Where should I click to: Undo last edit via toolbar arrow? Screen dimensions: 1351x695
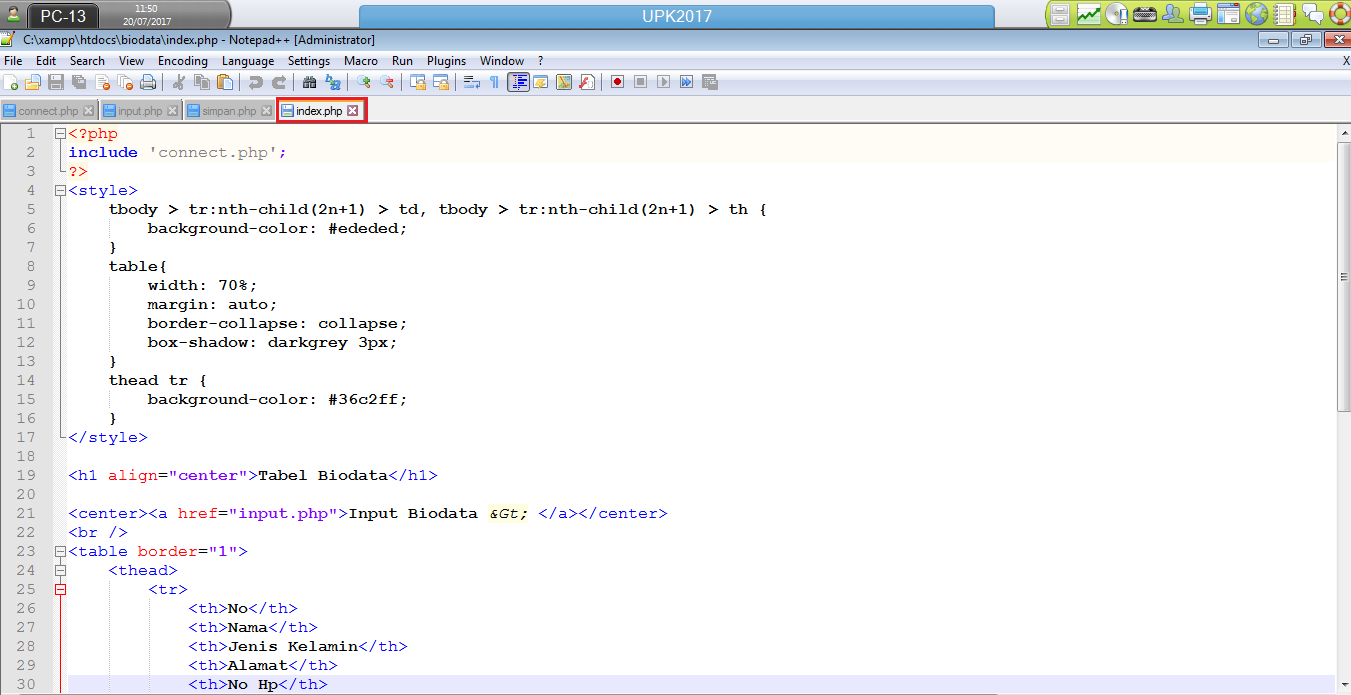point(255,82)
